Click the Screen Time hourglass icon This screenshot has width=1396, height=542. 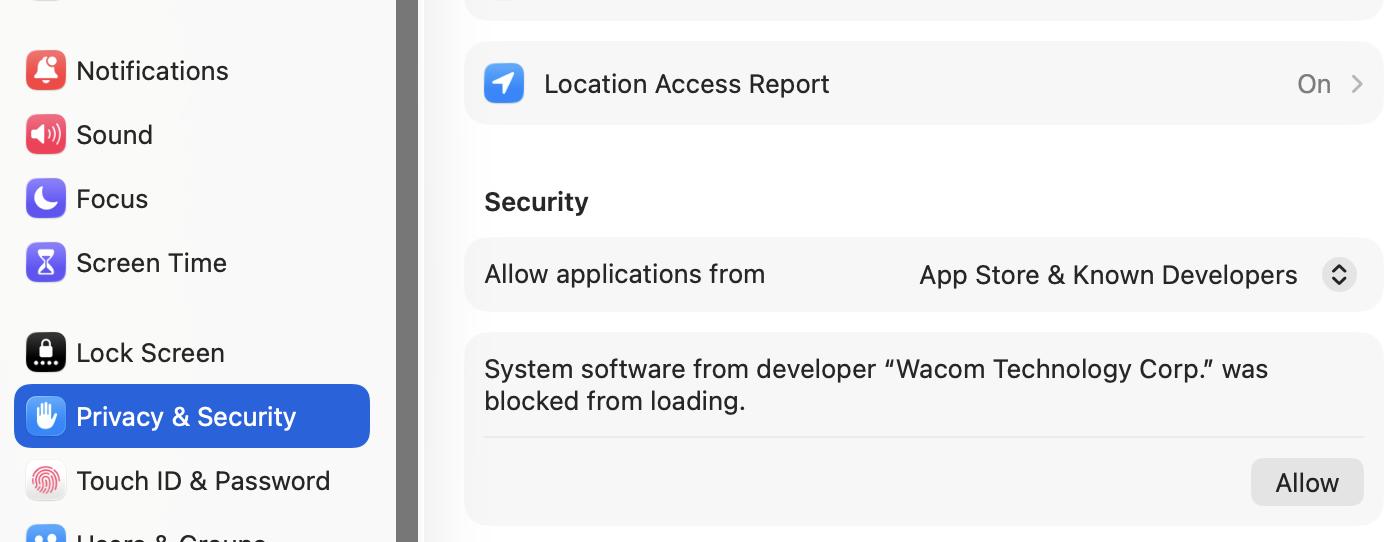click(46, 263)
